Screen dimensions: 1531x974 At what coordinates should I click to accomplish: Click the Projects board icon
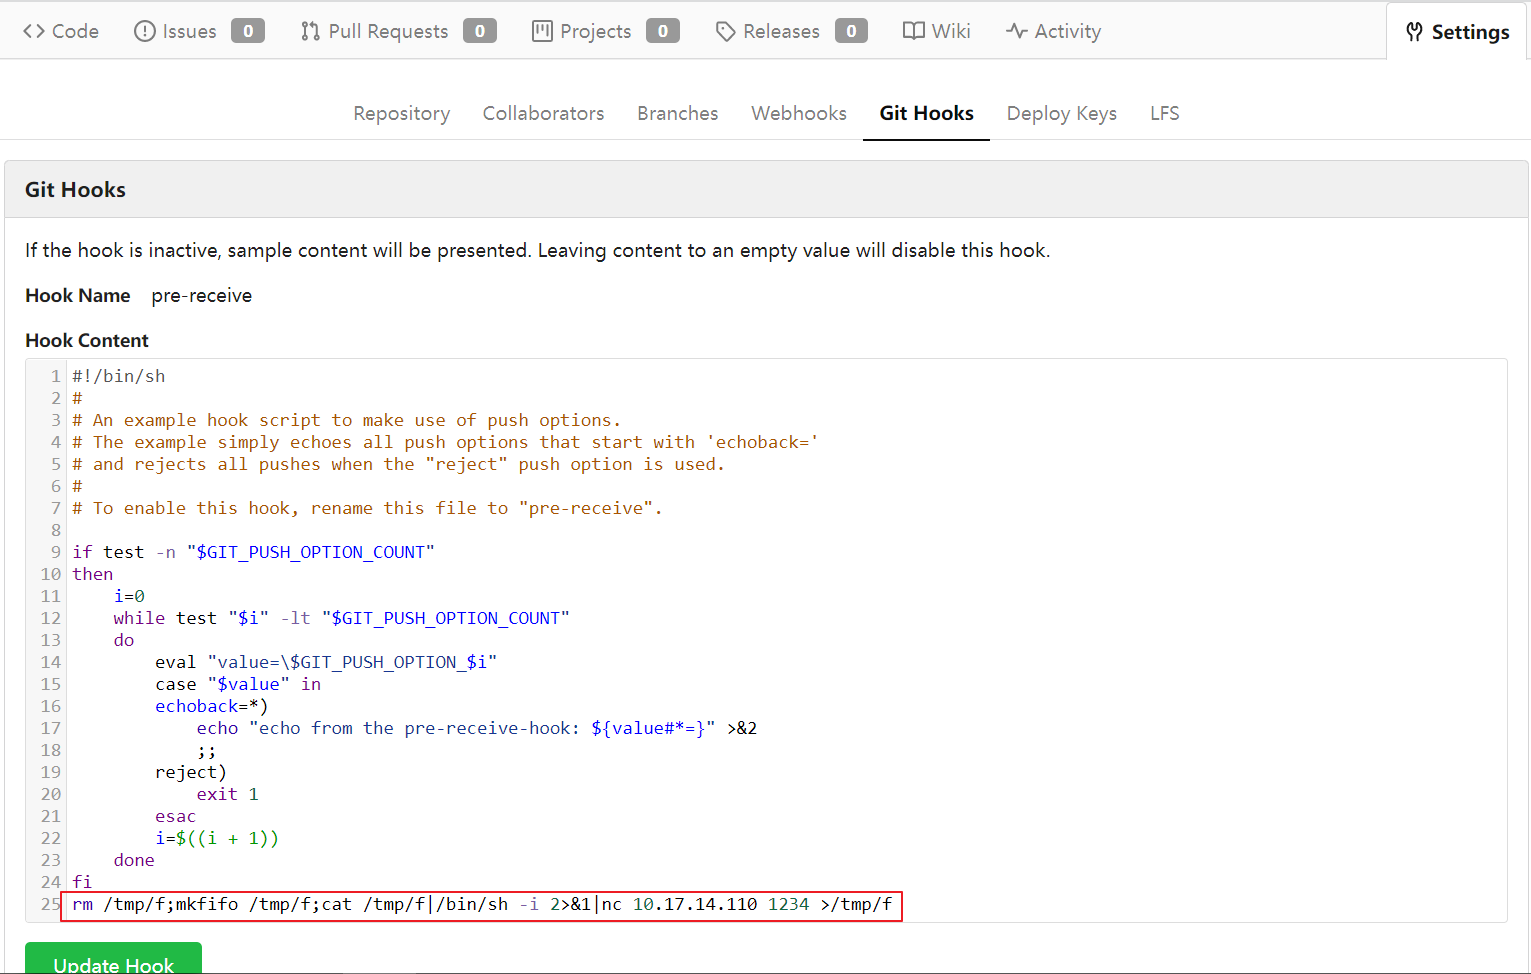tap(542, 31)
